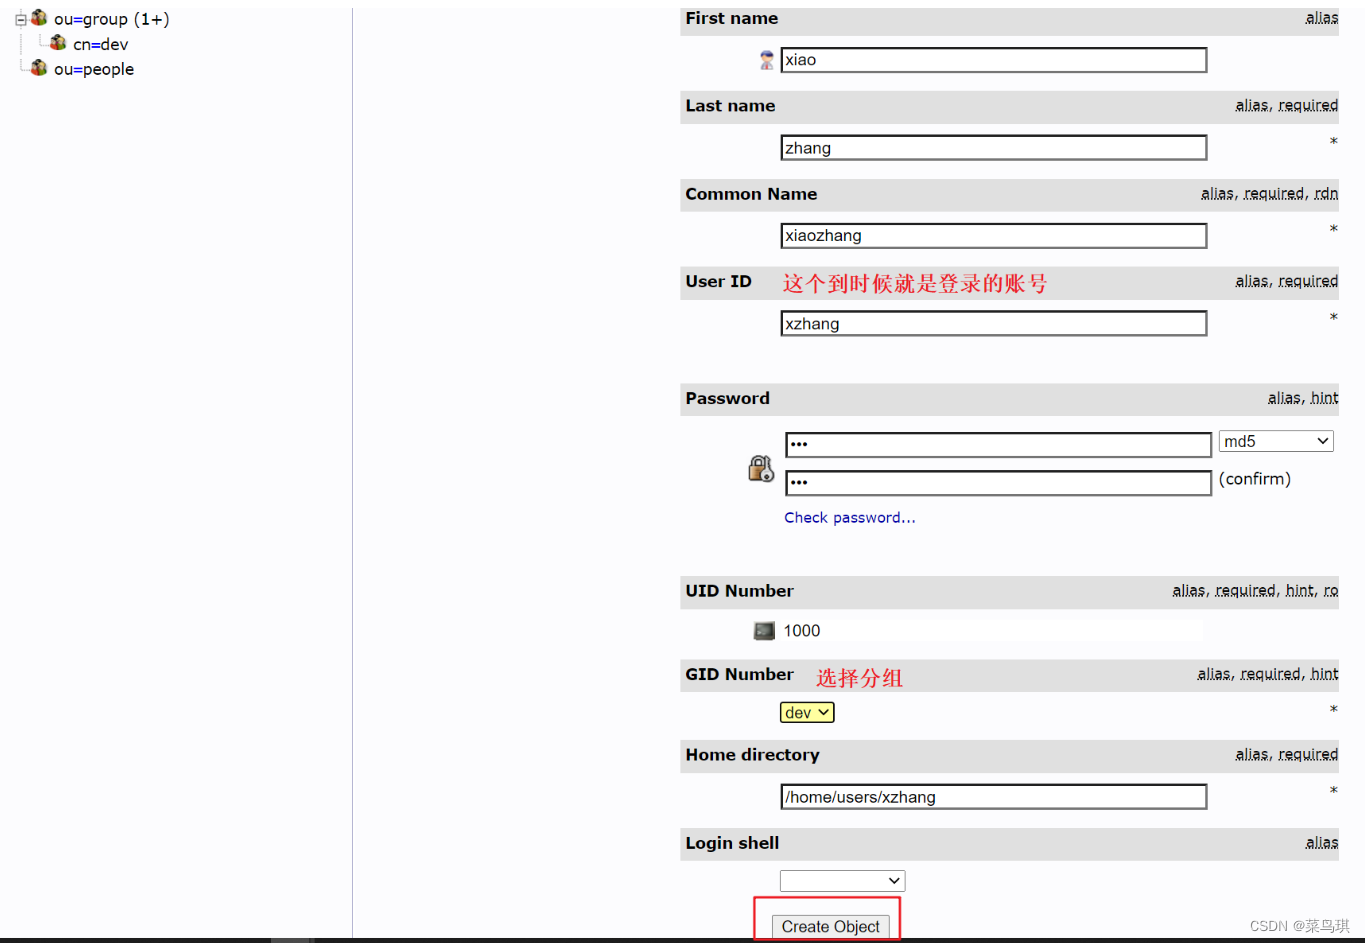Viewport: 1365px width, 943px height.
Task: Select the cn=dev tree entry
Action: coord(100,44)
